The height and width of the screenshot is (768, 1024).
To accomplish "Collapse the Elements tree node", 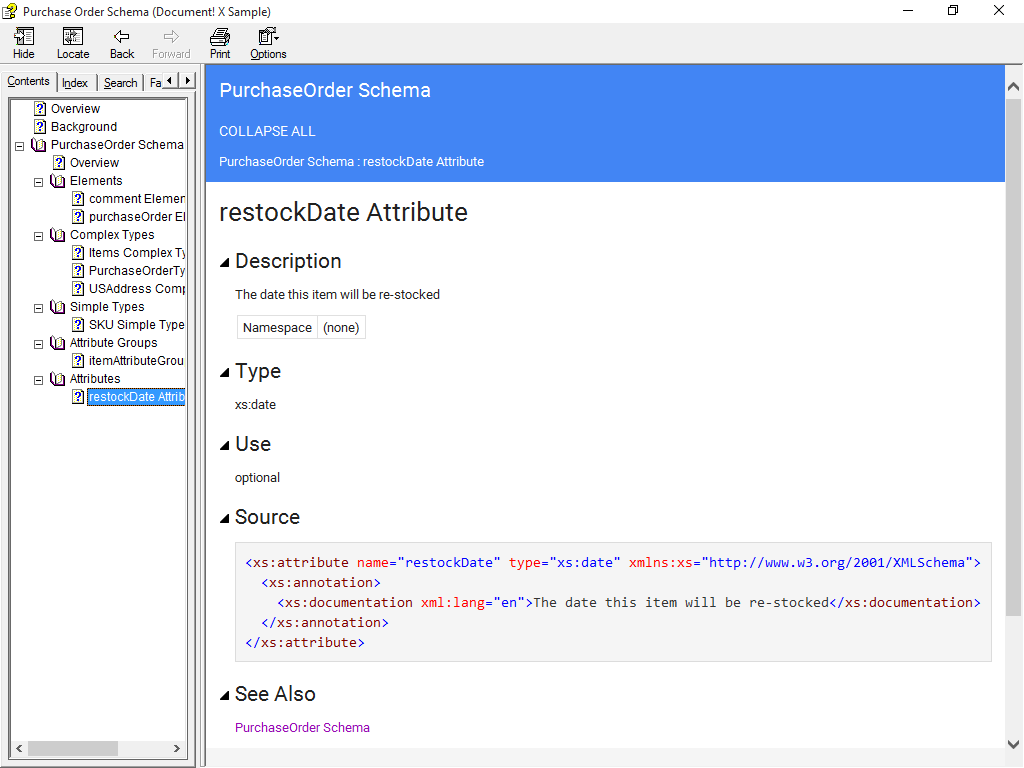I will pos(39,182).
